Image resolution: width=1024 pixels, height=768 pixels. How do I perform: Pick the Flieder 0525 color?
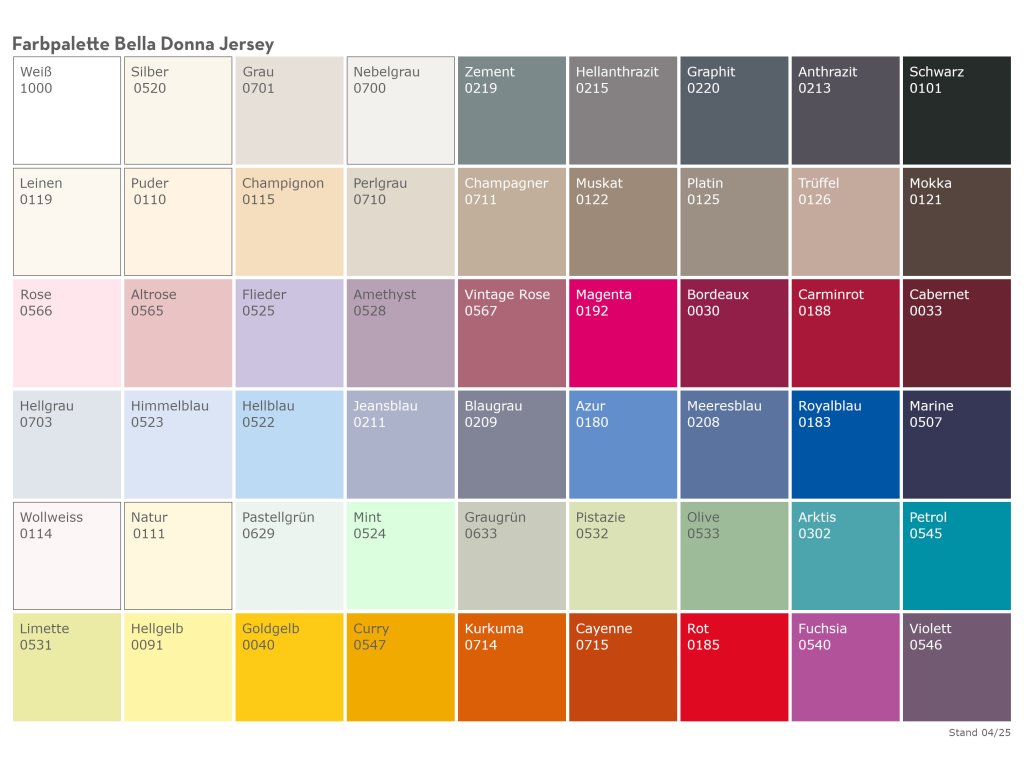tap(289, 333)
